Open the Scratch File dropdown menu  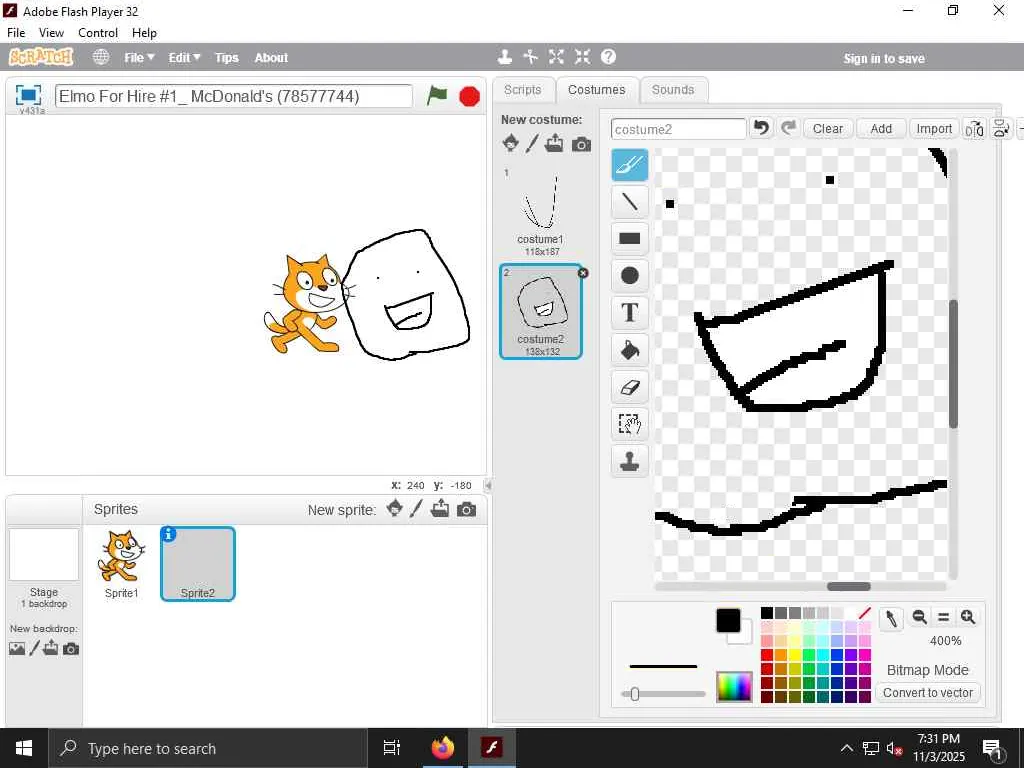coord(139,57)
